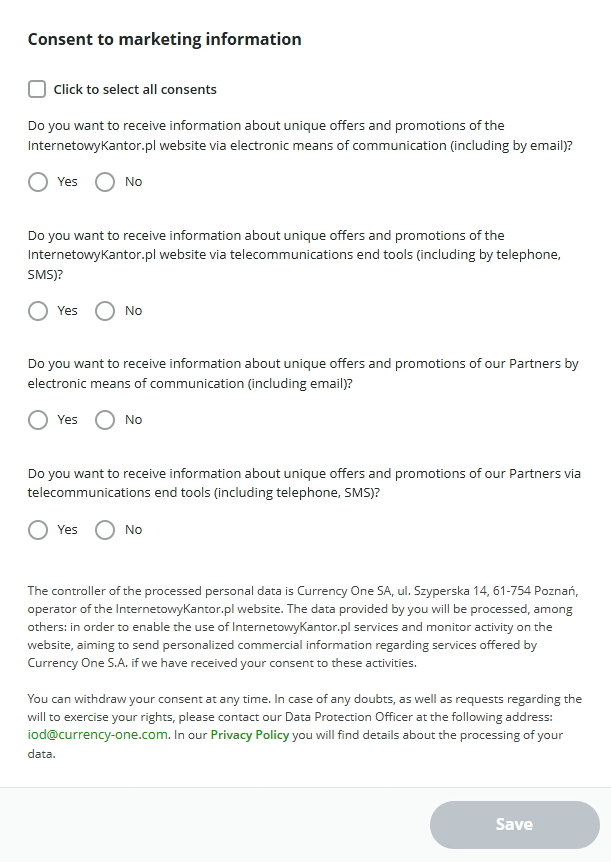The image size is (611, 862).
Task: Open the iod@currency-one.com email link
Action: tap(99, 735)
